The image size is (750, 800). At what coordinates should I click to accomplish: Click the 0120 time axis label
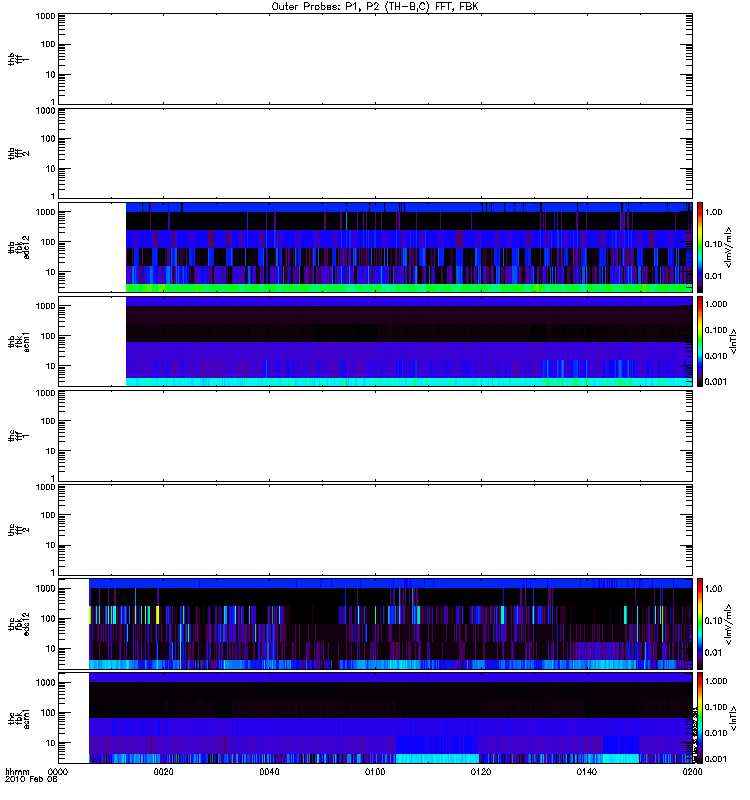481,772
